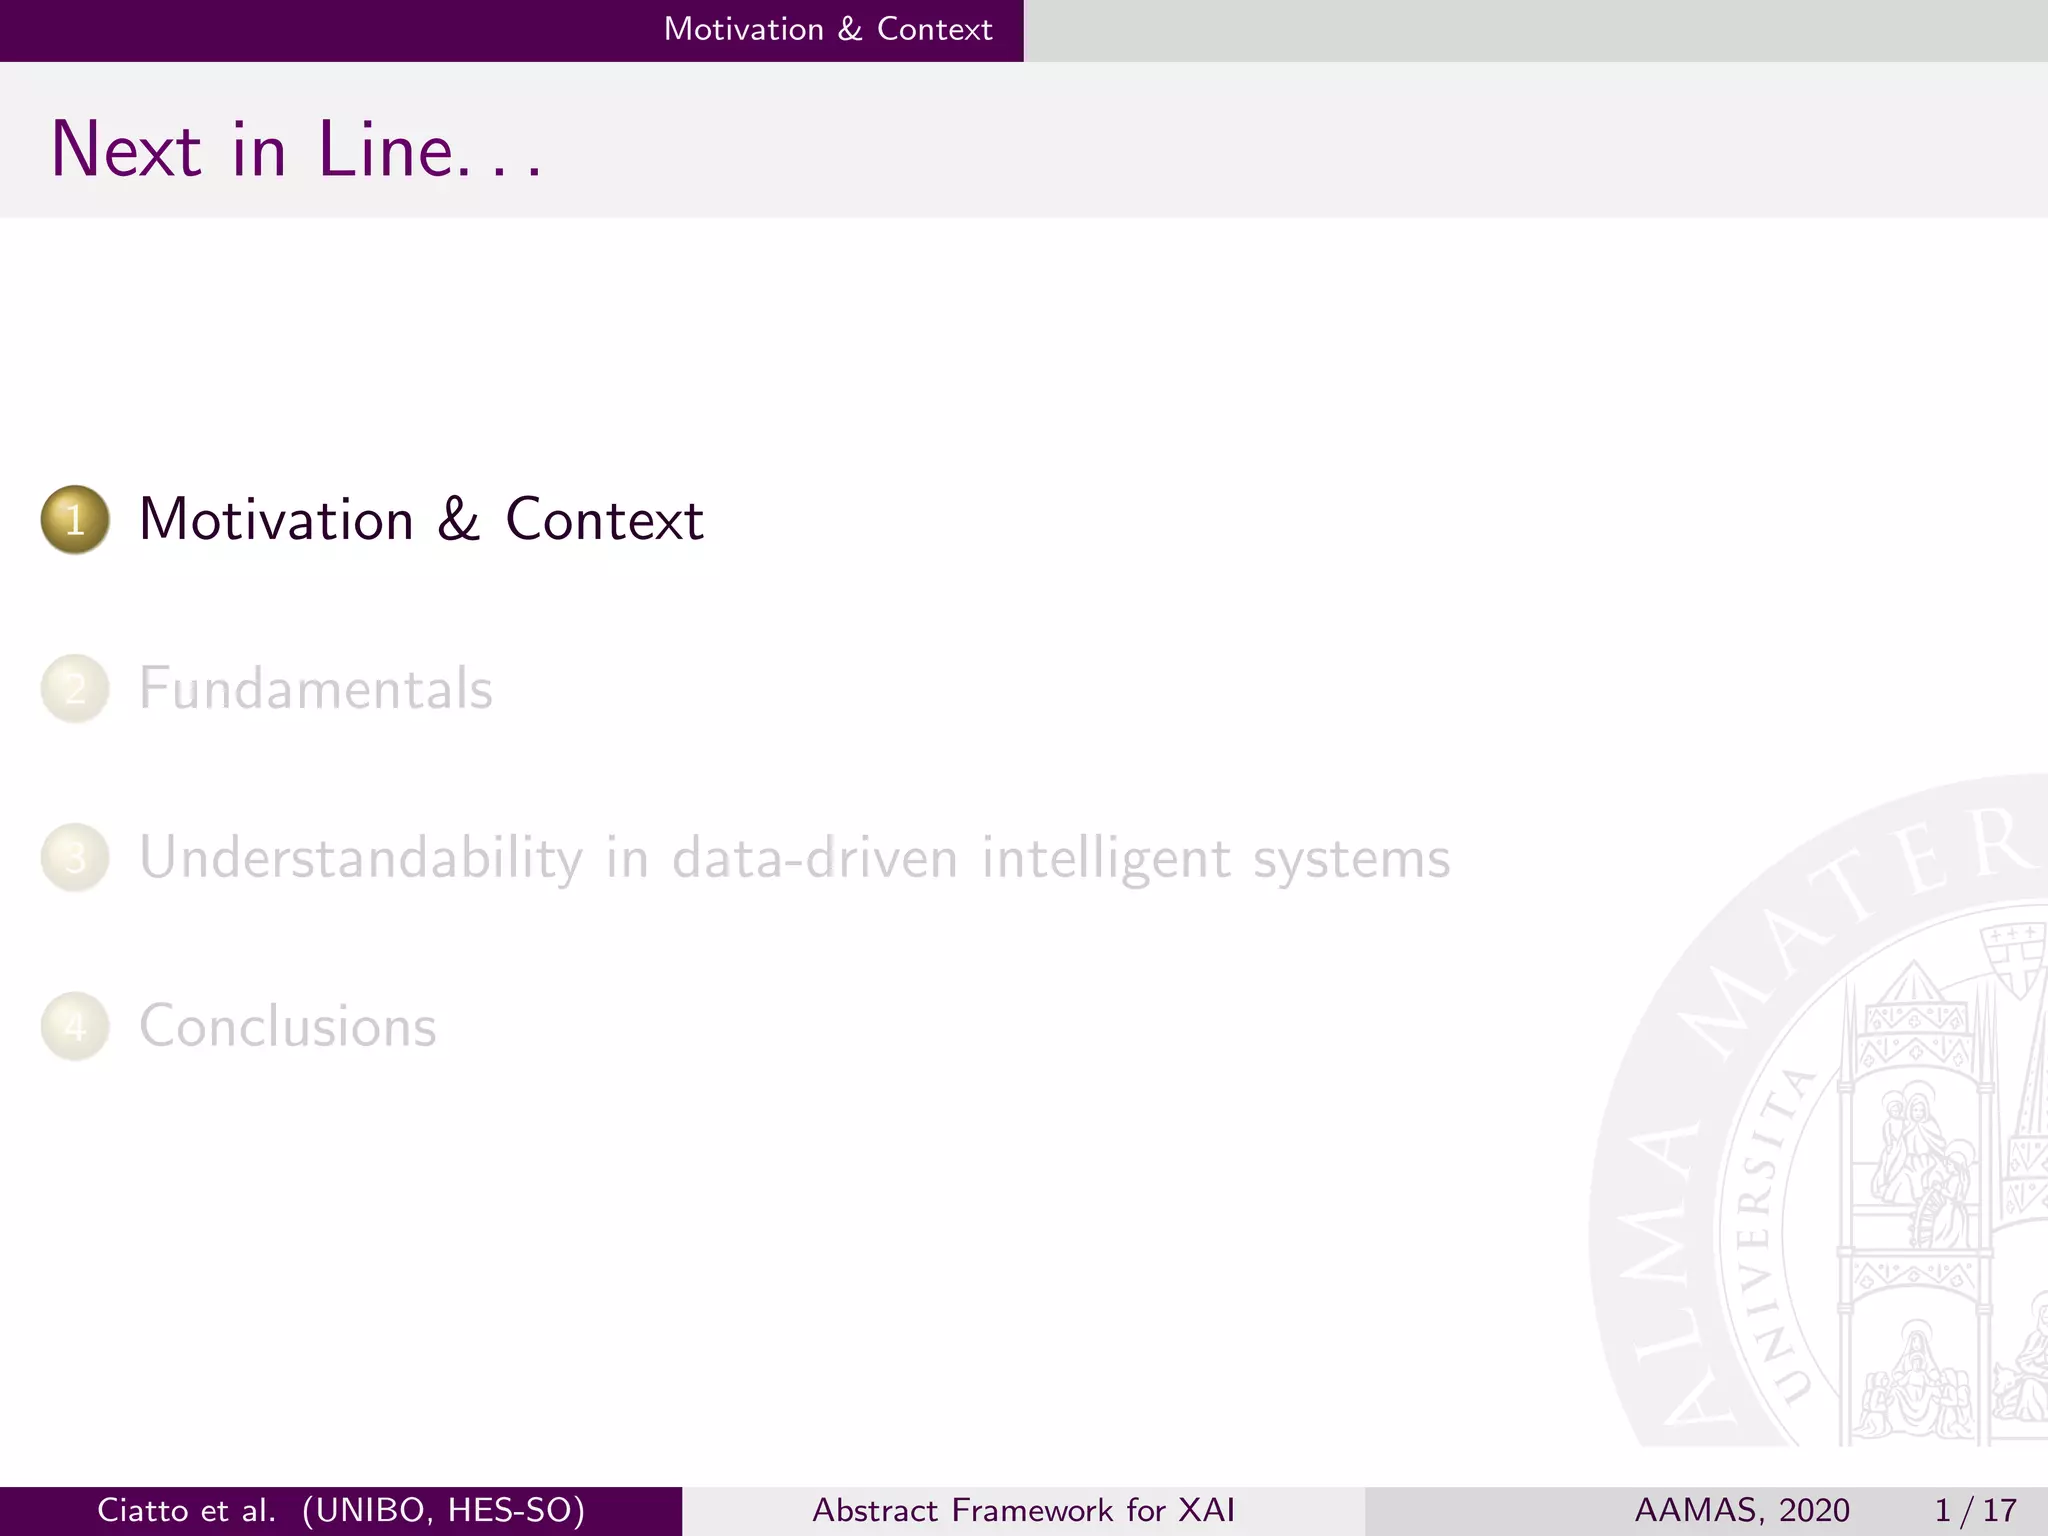Jump to the Fundamentals section
Viewport: 2048px width, 1536px height.
(315, 689)
